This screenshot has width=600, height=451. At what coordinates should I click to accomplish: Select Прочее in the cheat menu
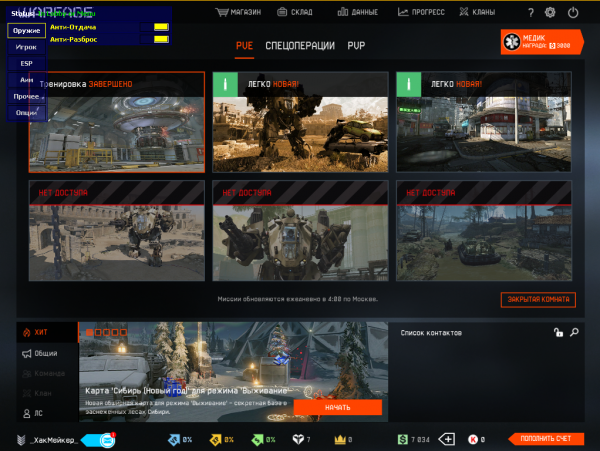coord(26,96)
